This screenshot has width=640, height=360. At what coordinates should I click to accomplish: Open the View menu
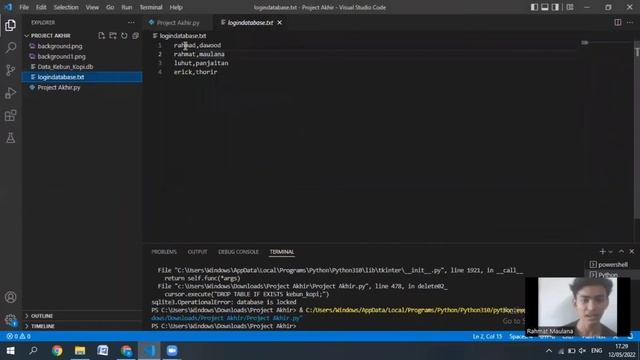(92, 7)
